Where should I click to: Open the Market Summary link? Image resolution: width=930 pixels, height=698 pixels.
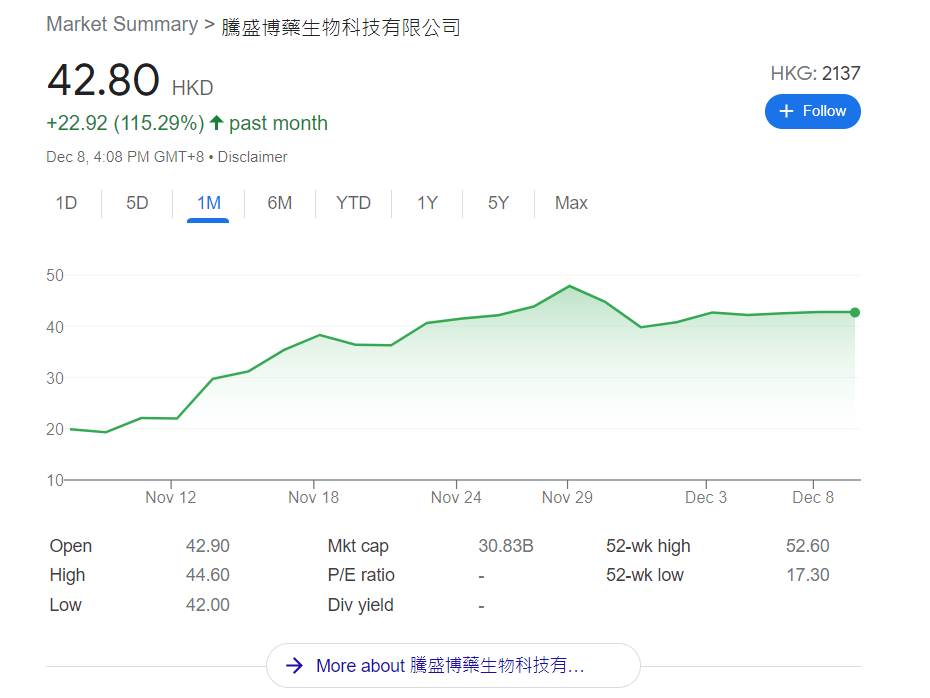click(x=122, y=24)
